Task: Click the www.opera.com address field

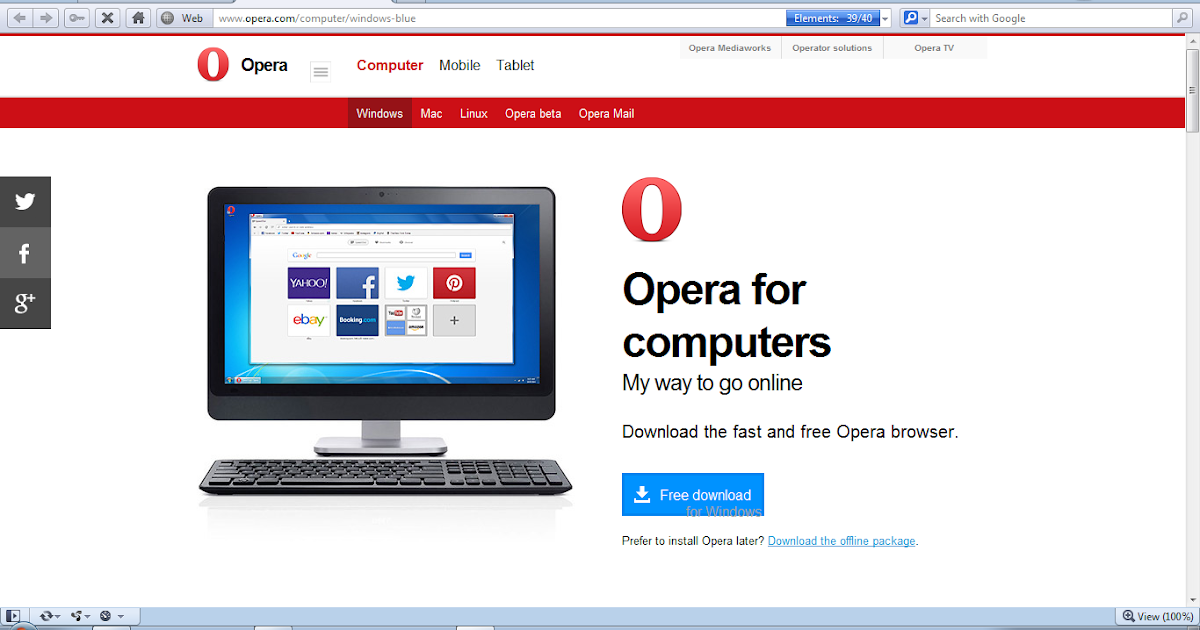Action: click(500, 18)
